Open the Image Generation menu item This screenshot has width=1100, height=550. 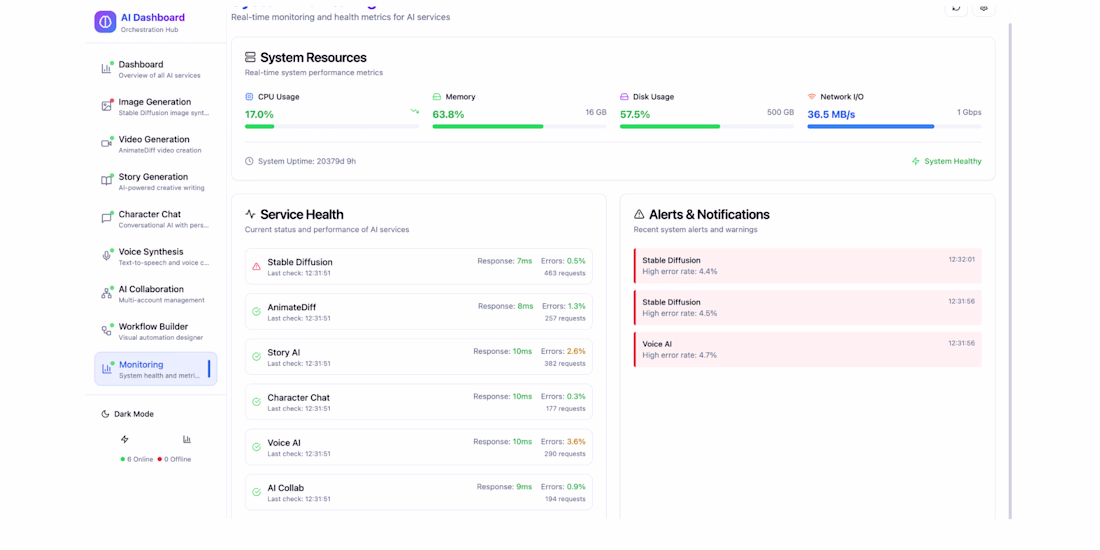tap(155, 106)
